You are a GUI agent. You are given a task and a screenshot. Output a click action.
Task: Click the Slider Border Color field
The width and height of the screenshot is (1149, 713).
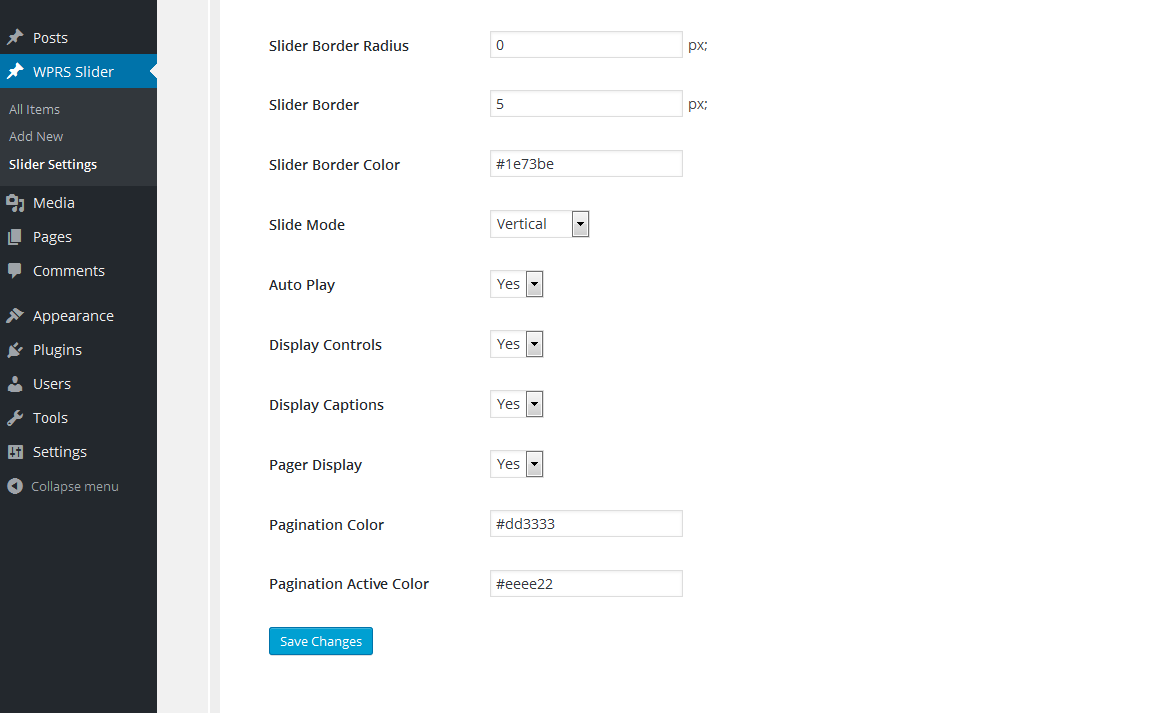coord(586,163)
